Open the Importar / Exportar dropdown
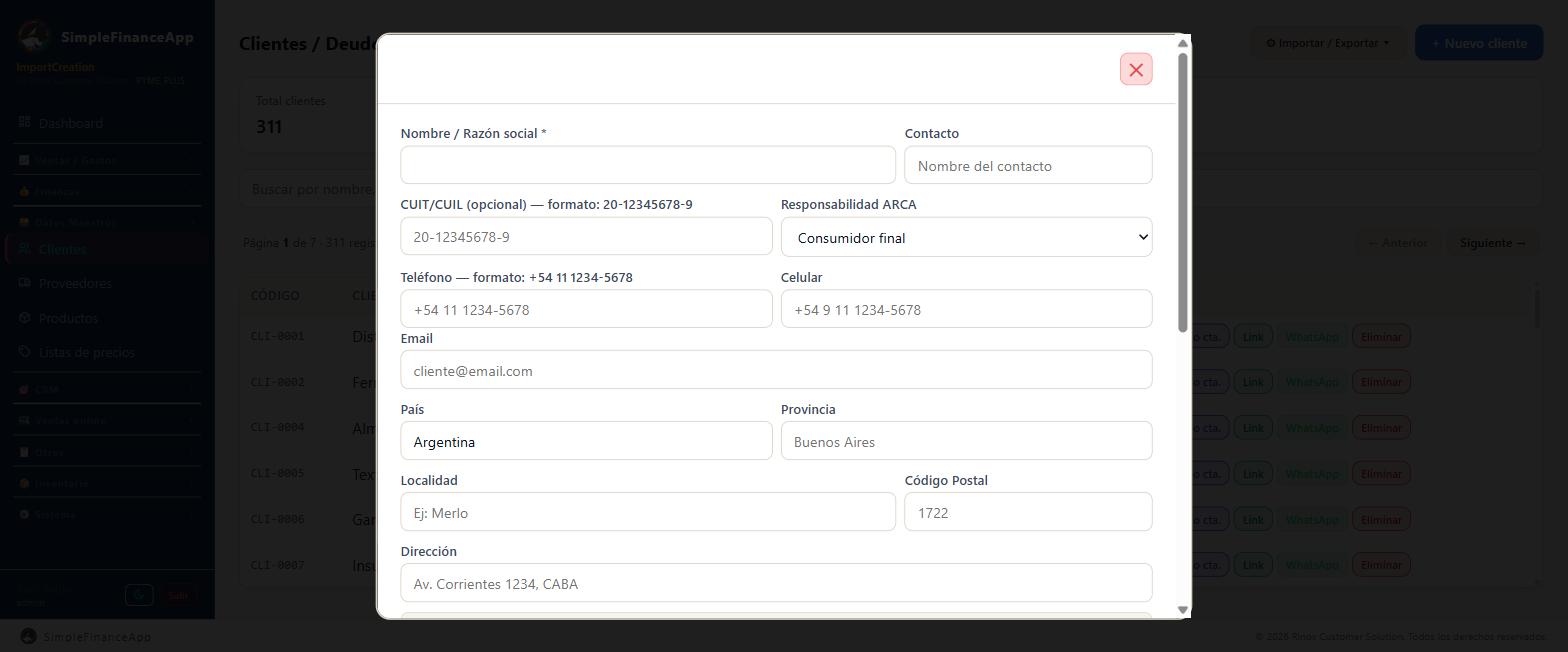This screenshot has width=1568, height=652. (x=1327, y=43)
